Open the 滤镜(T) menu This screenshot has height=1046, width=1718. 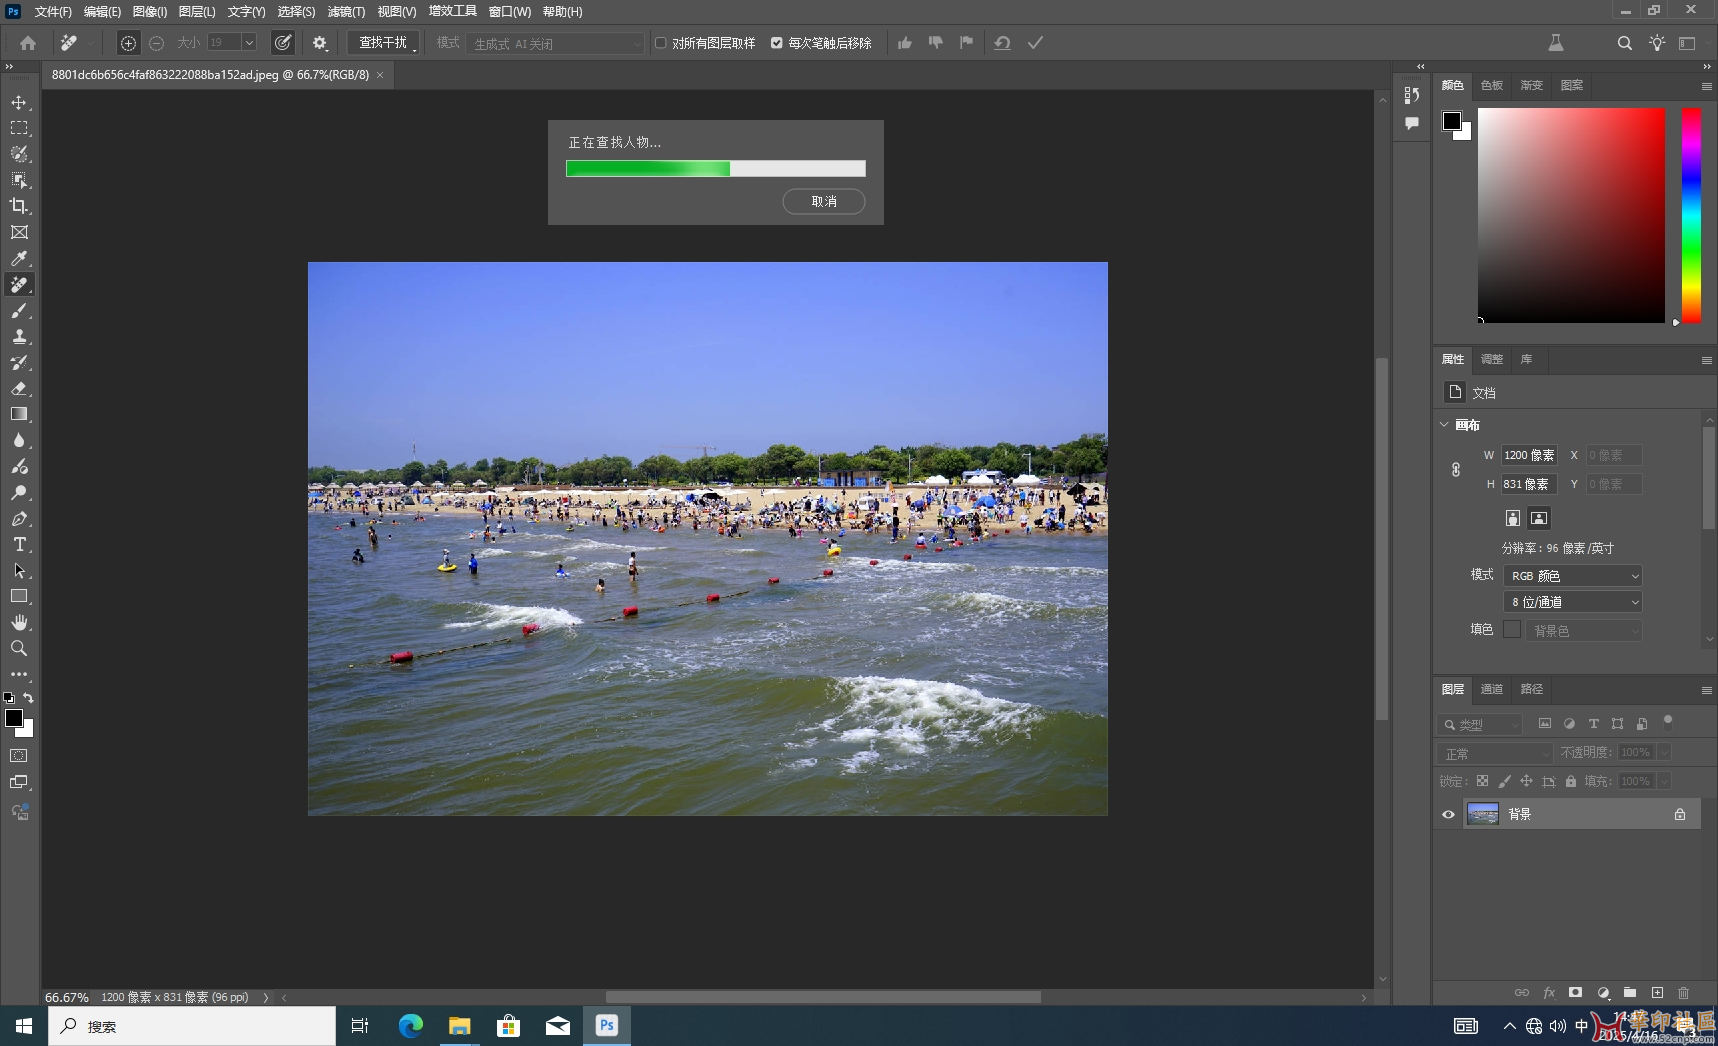click(x=346, y=12)
